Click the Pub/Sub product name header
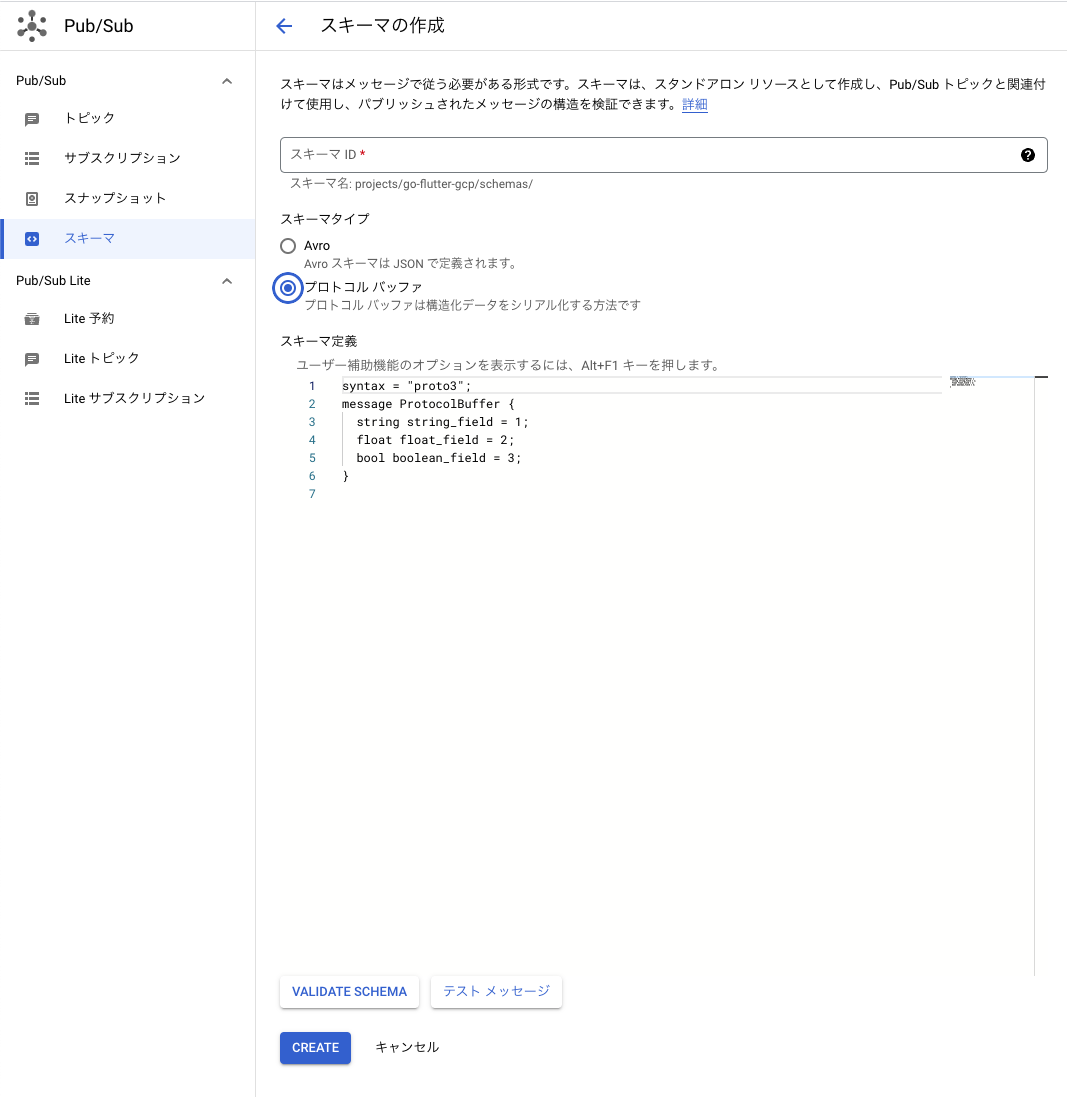Image resolution: width=1067 pixels, height=1097 pixels. tap(99, 26)
